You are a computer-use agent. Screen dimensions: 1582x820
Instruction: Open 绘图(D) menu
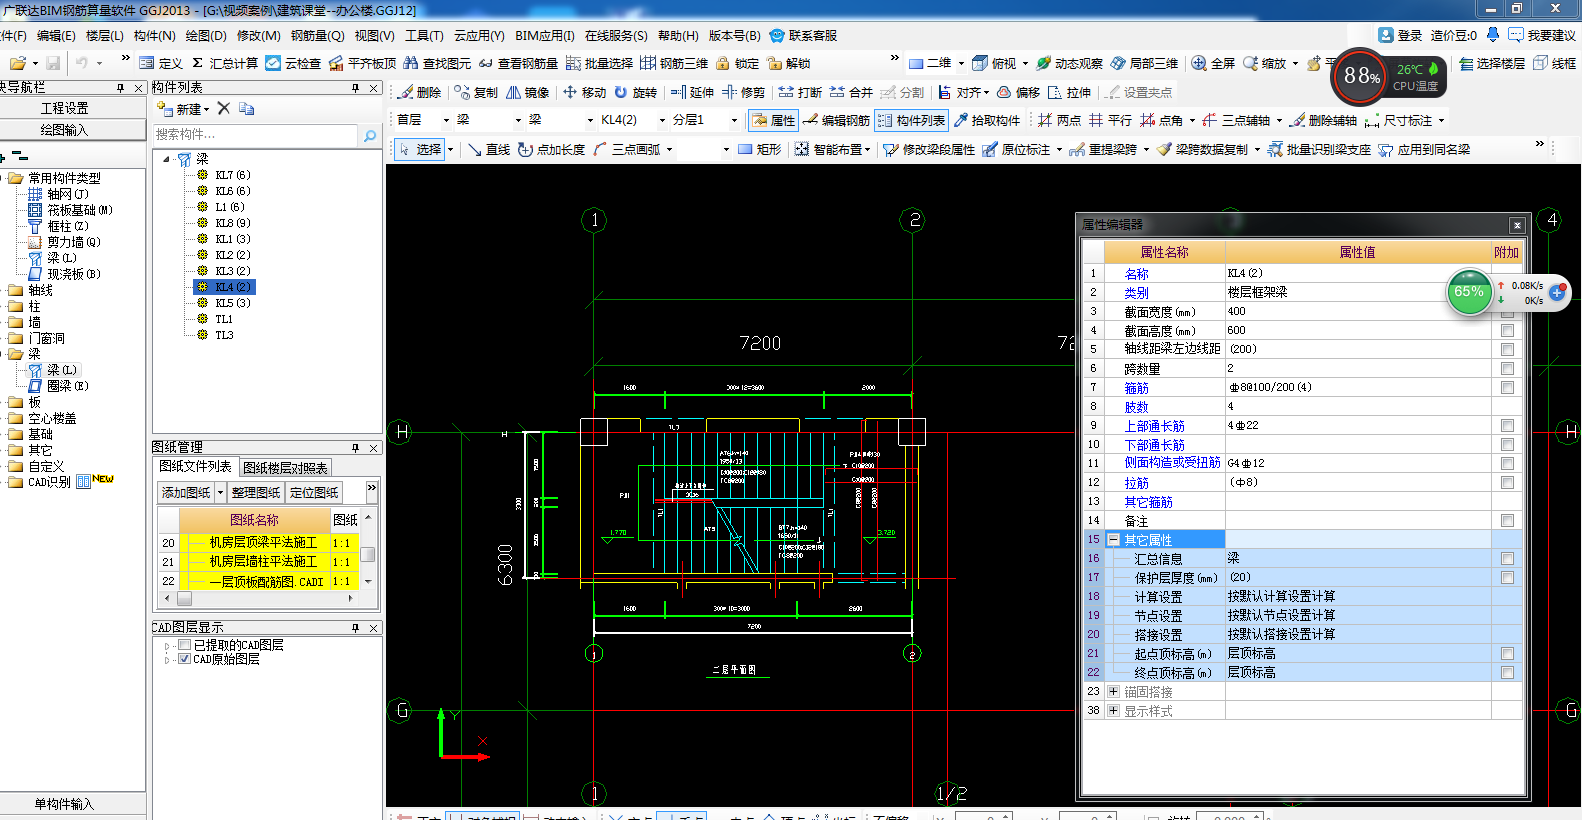point(205,35)
